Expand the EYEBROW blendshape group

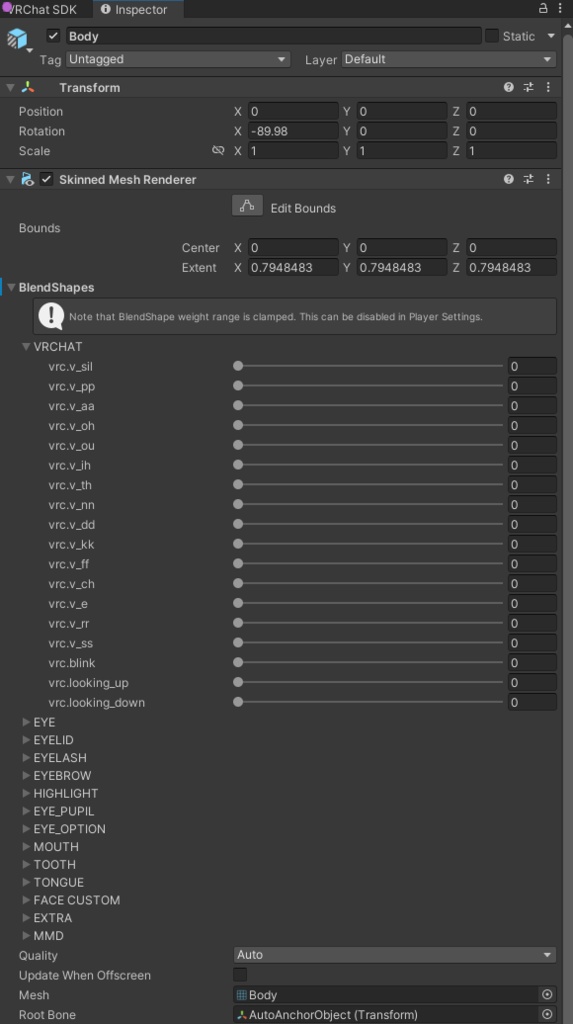click(x=26, y=775)
